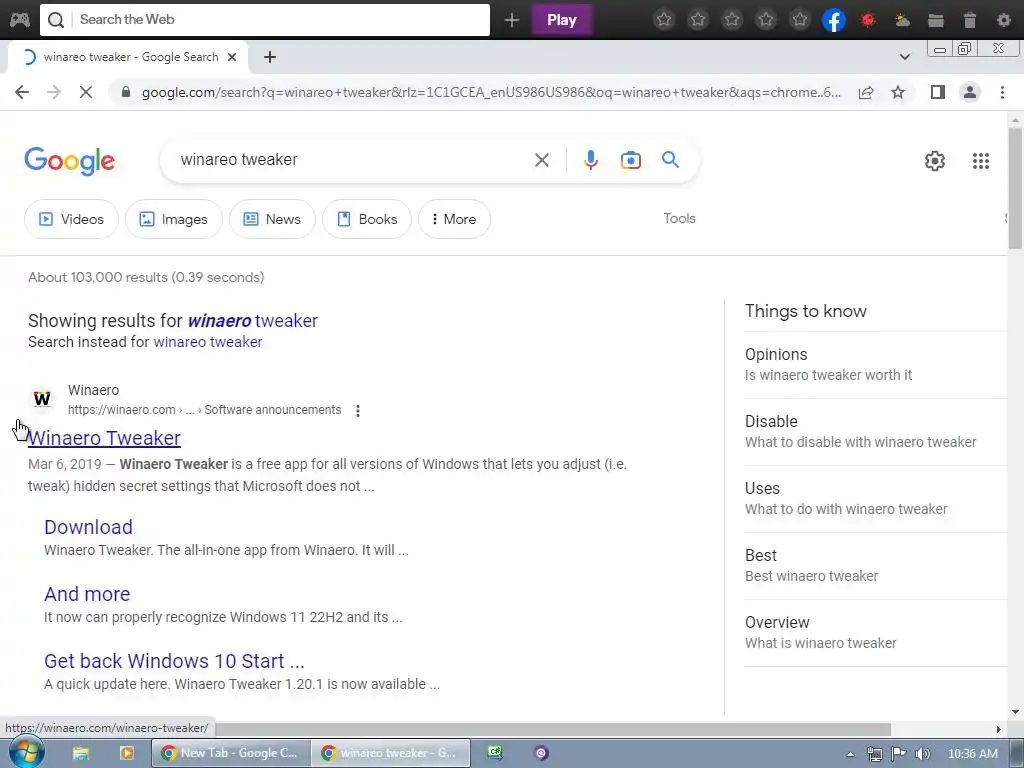Open the Facebook shortcut icon
Screen dimensions: 1024x768
pyautogui.click(x=834, y=20)
